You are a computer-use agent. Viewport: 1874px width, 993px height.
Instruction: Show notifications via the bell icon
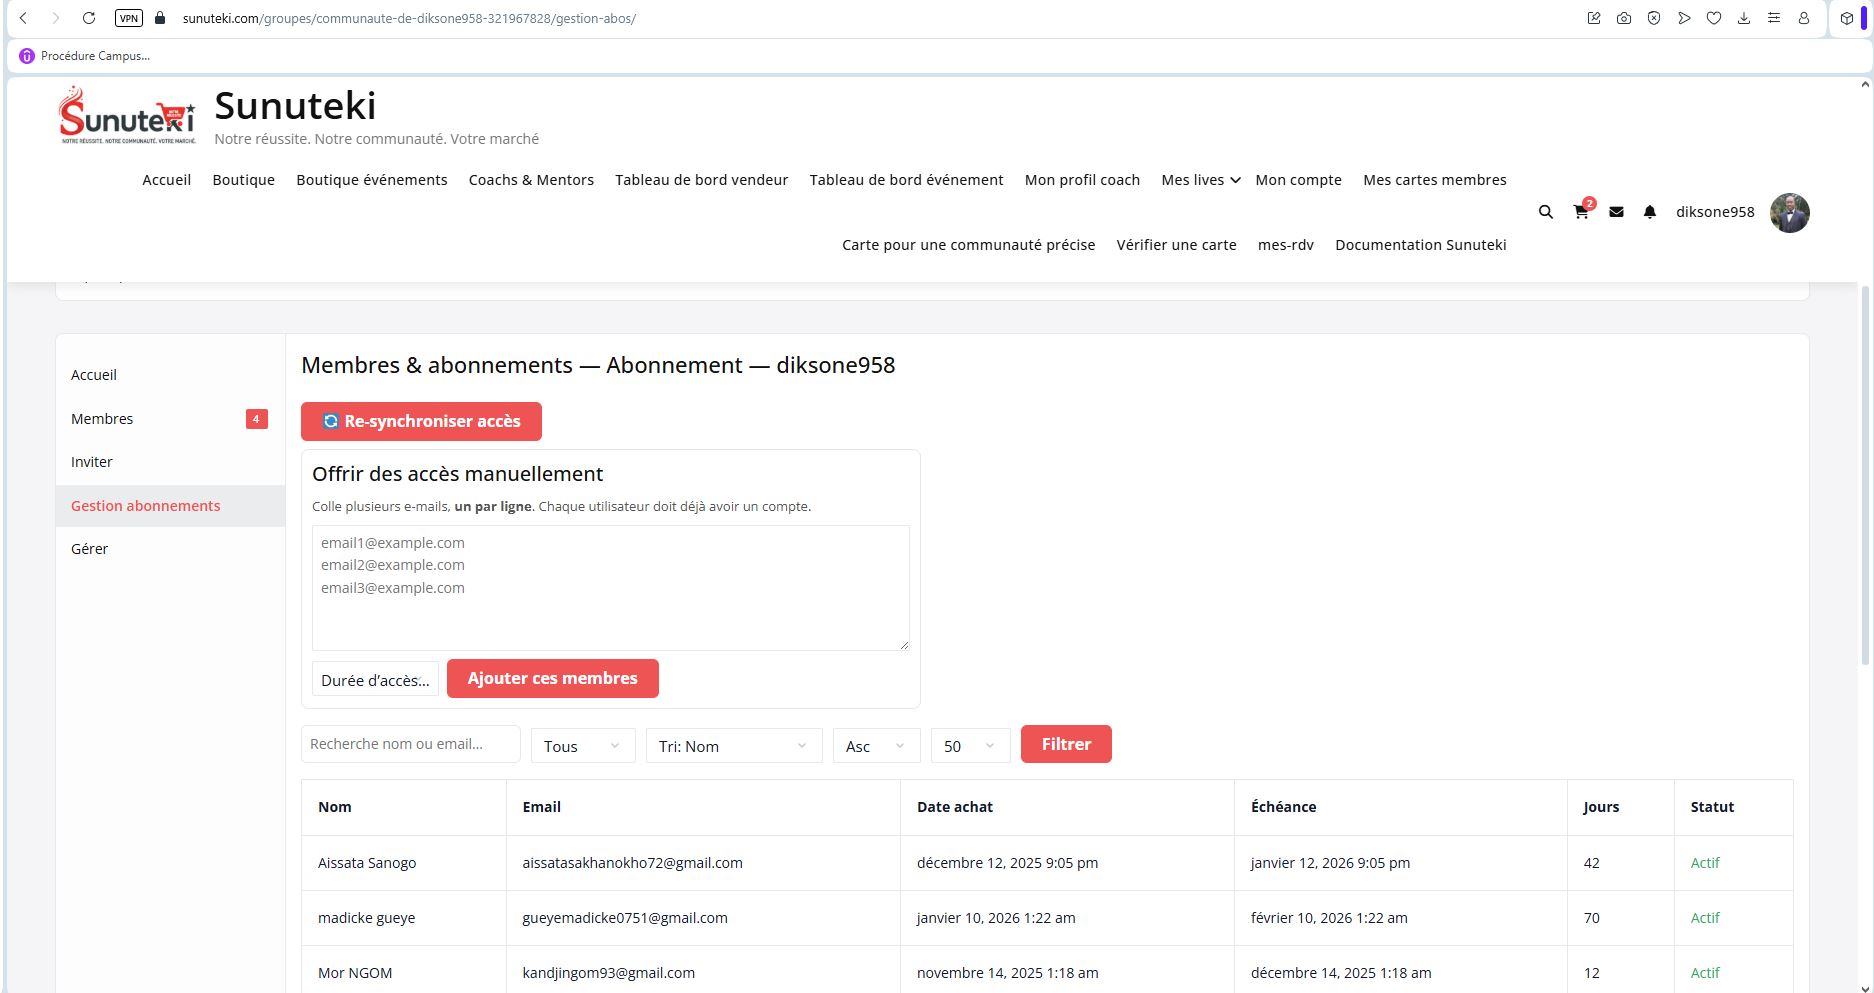(x=1650, y=212)
